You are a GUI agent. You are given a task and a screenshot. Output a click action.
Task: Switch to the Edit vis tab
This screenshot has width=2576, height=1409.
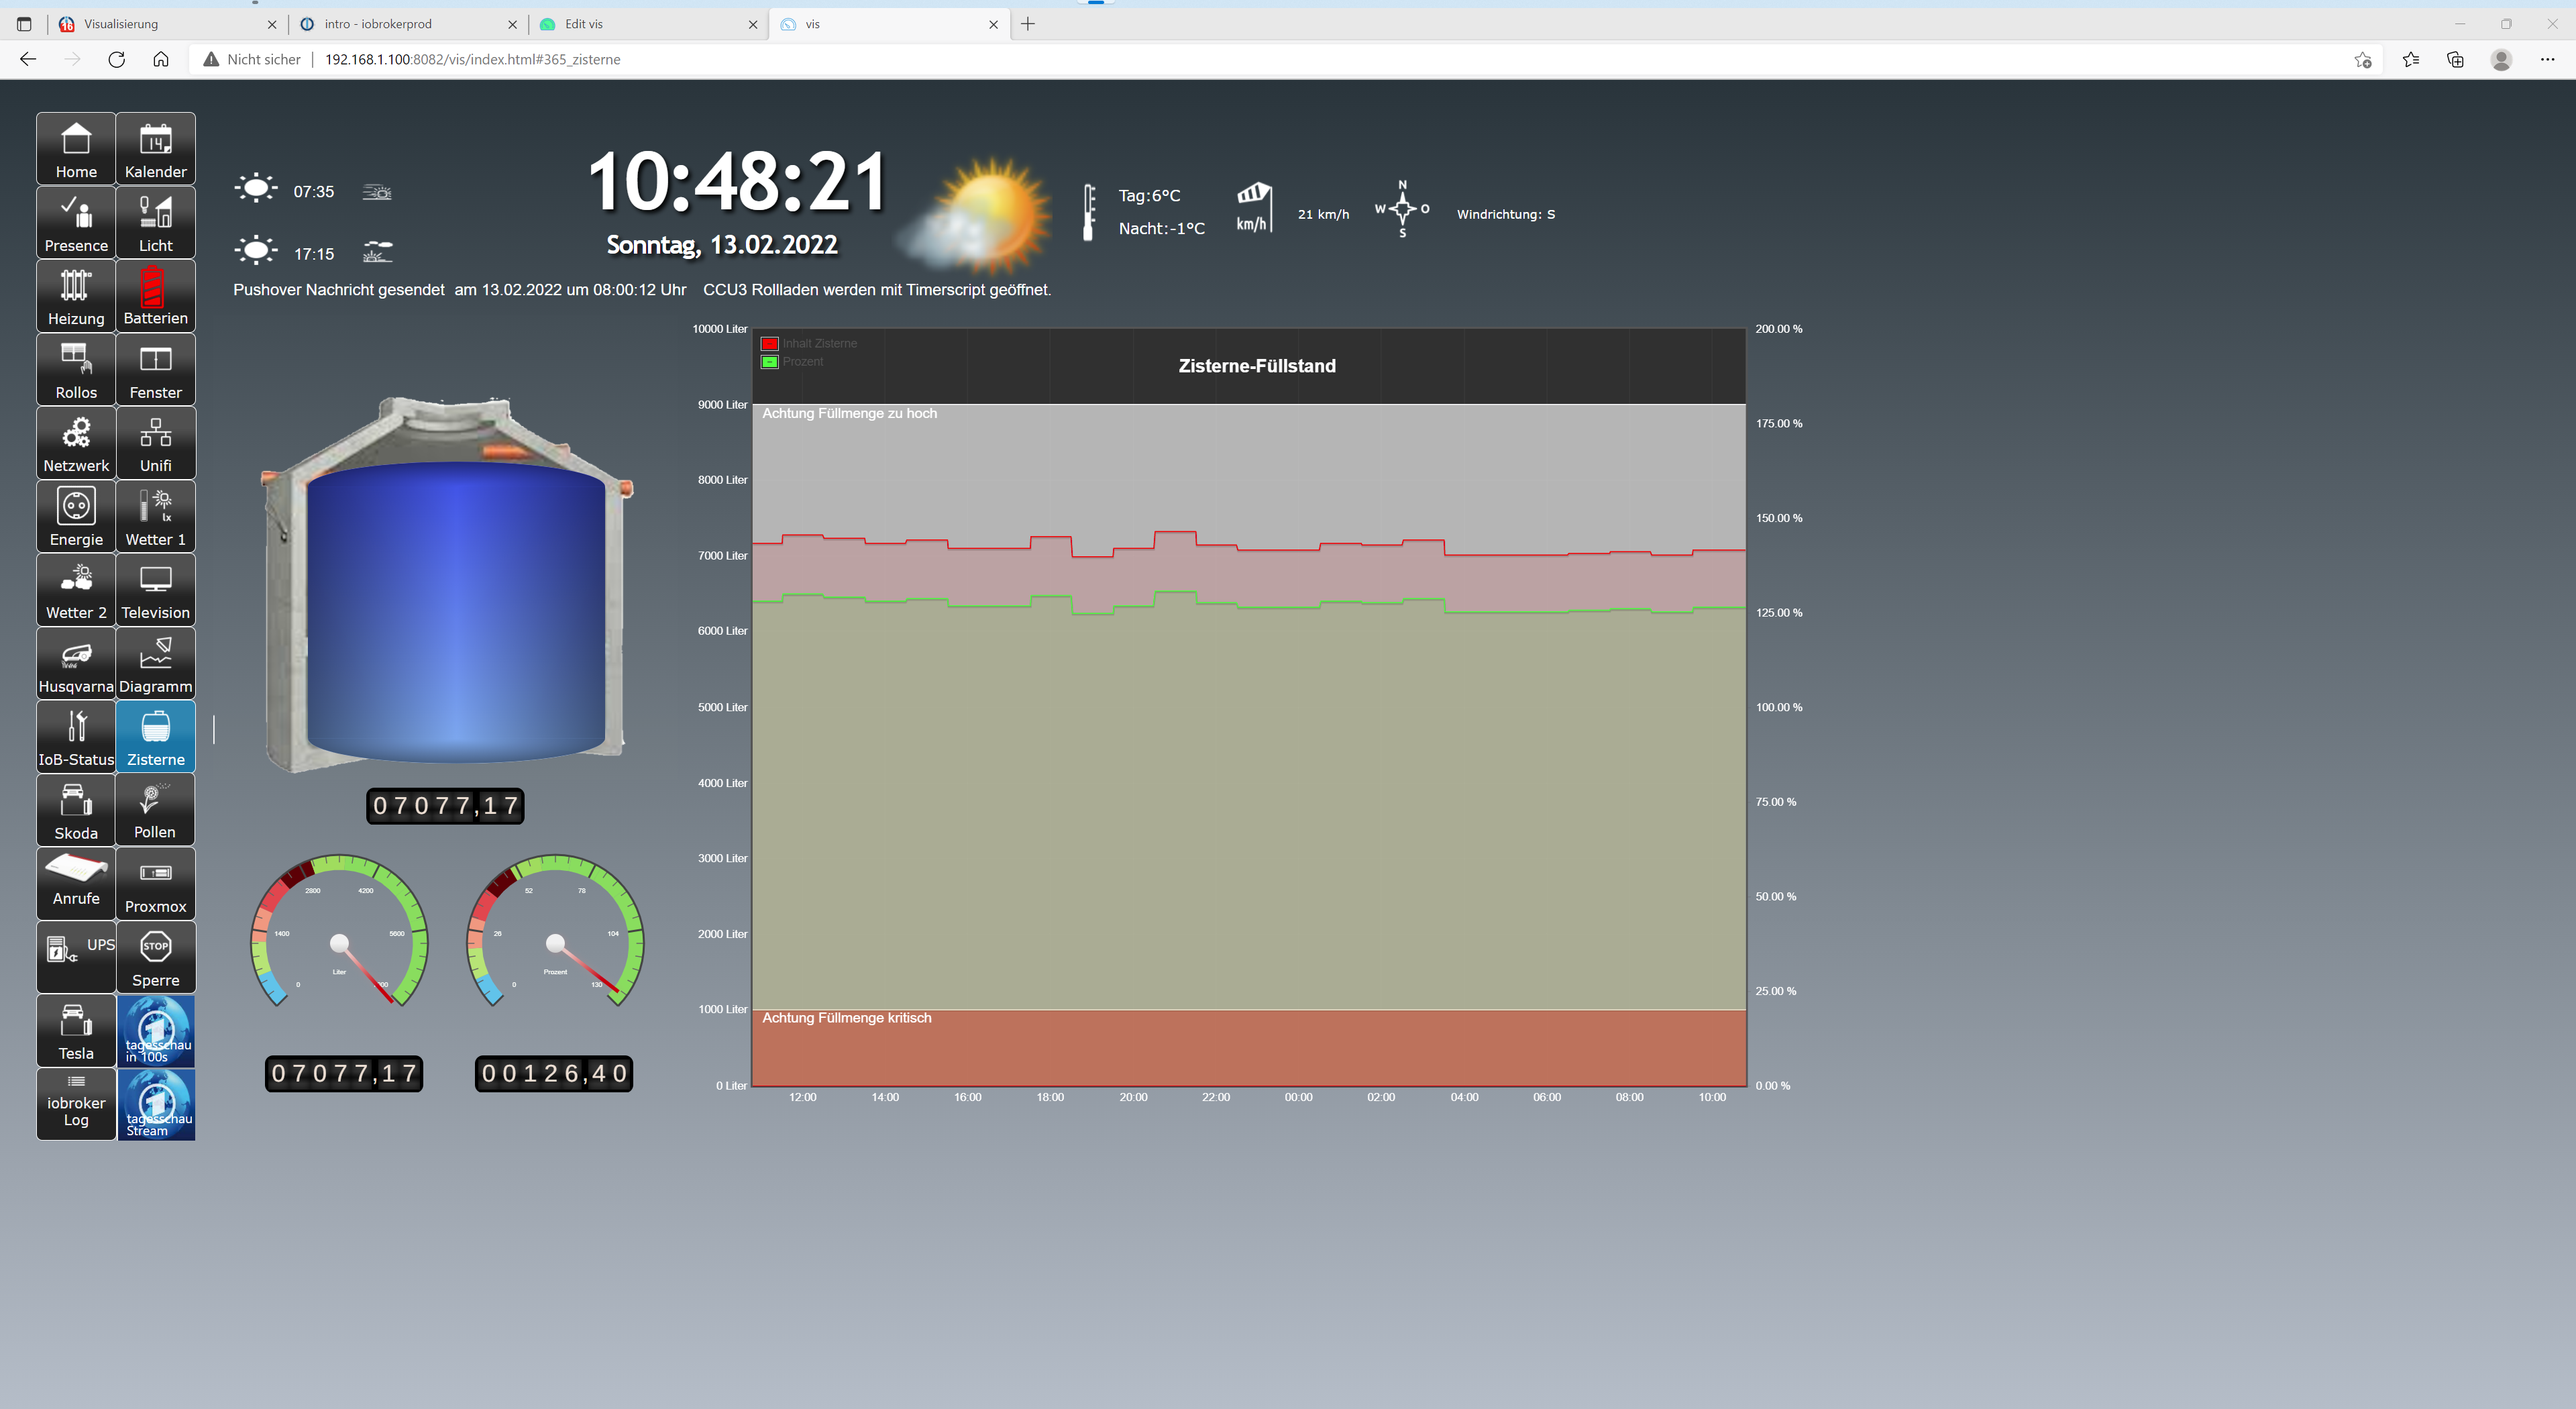(584, 24)
